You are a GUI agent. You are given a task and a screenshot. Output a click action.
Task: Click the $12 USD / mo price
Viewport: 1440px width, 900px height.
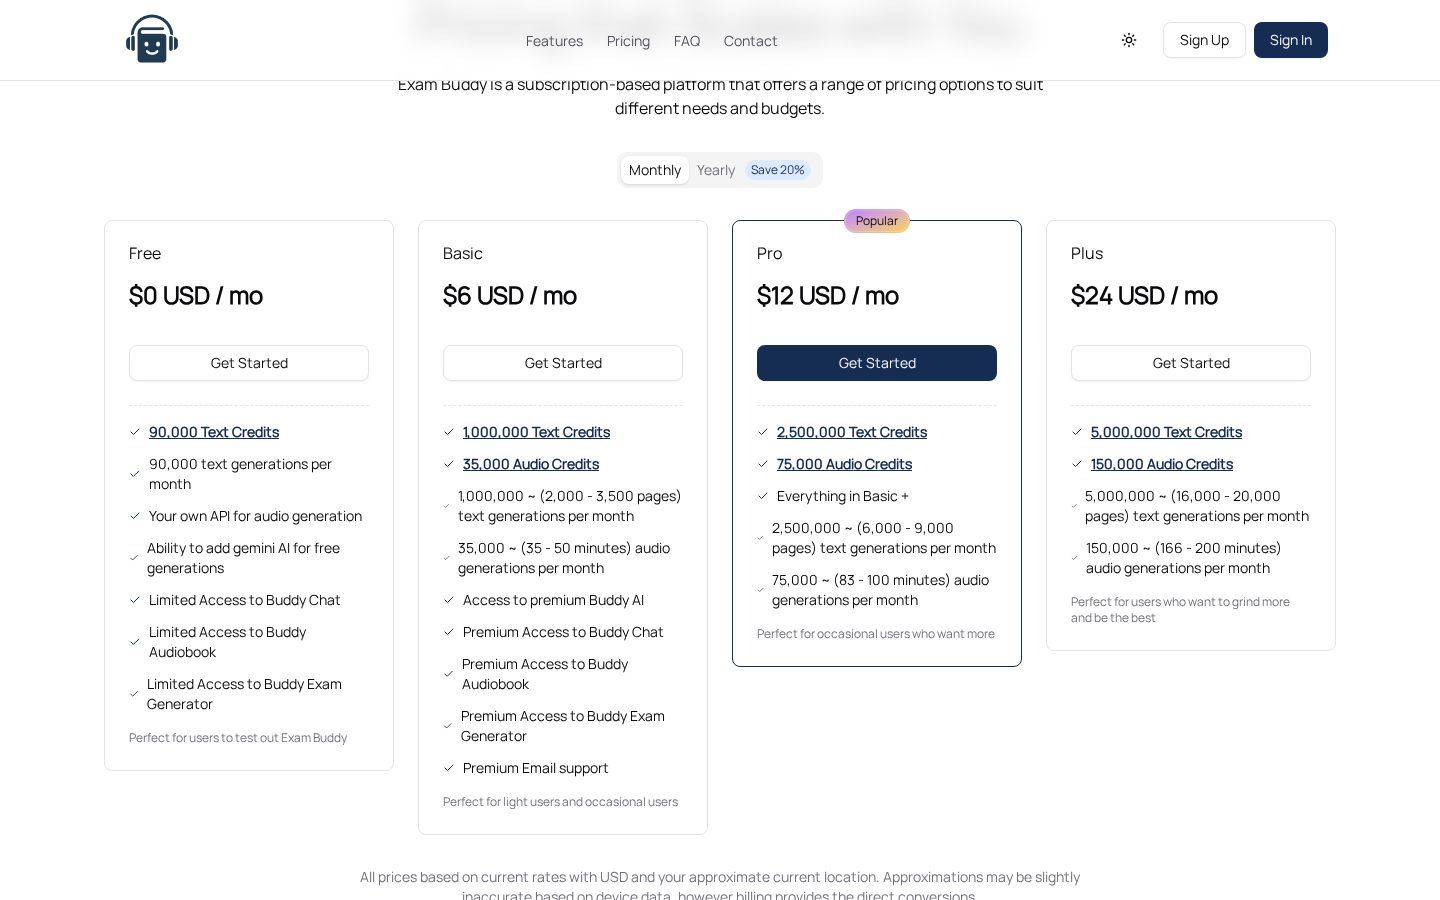[828, 296]
